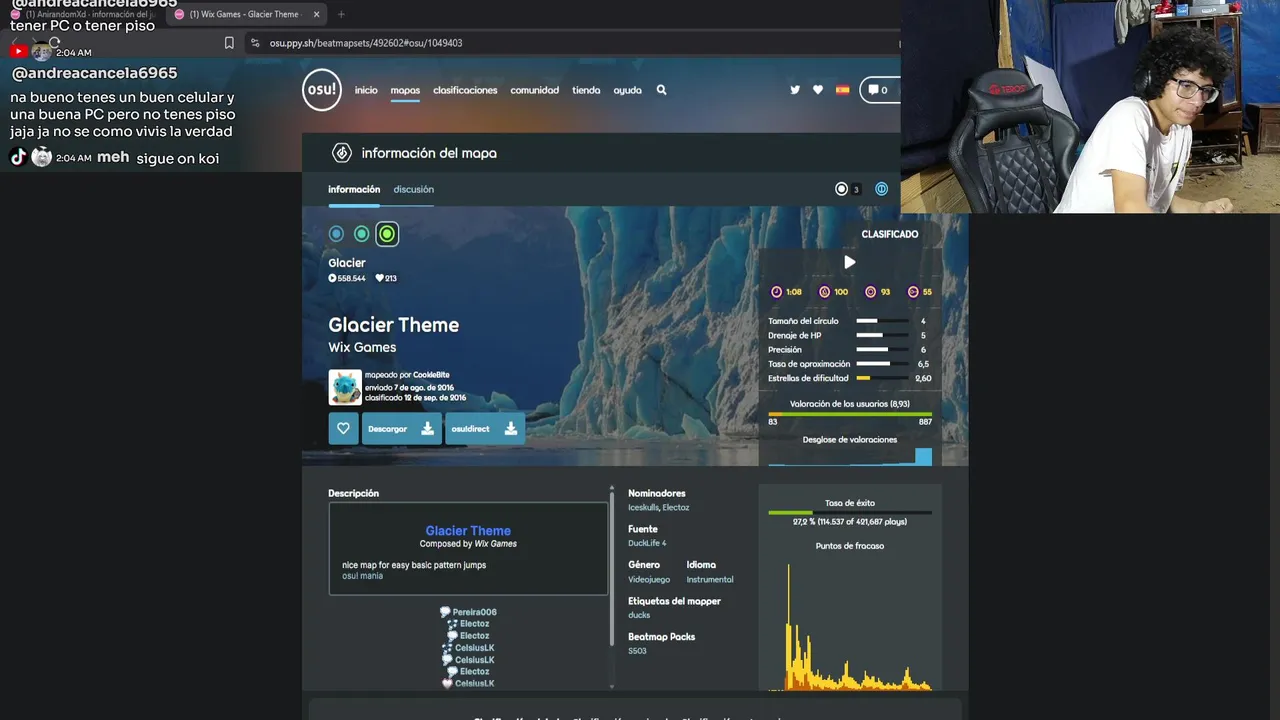Click the Descargar download button

(401, 429)
